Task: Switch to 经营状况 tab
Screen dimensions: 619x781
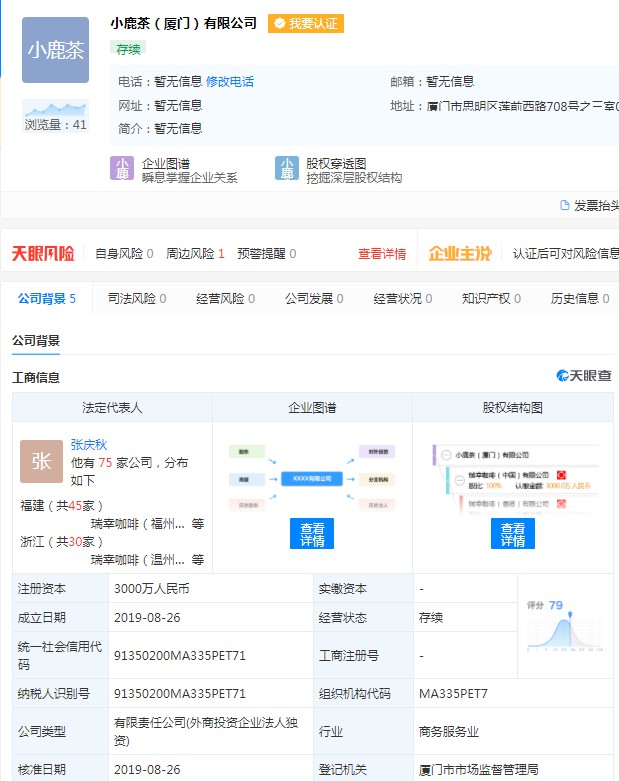Action: point(403,298)
